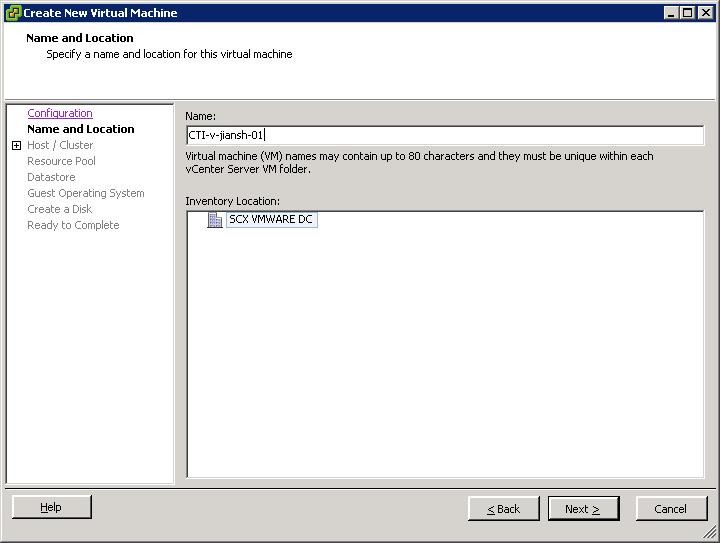Screen dimensions: 720x543
Task: Click the Guest Operating System step
Action: click(86, 193)
